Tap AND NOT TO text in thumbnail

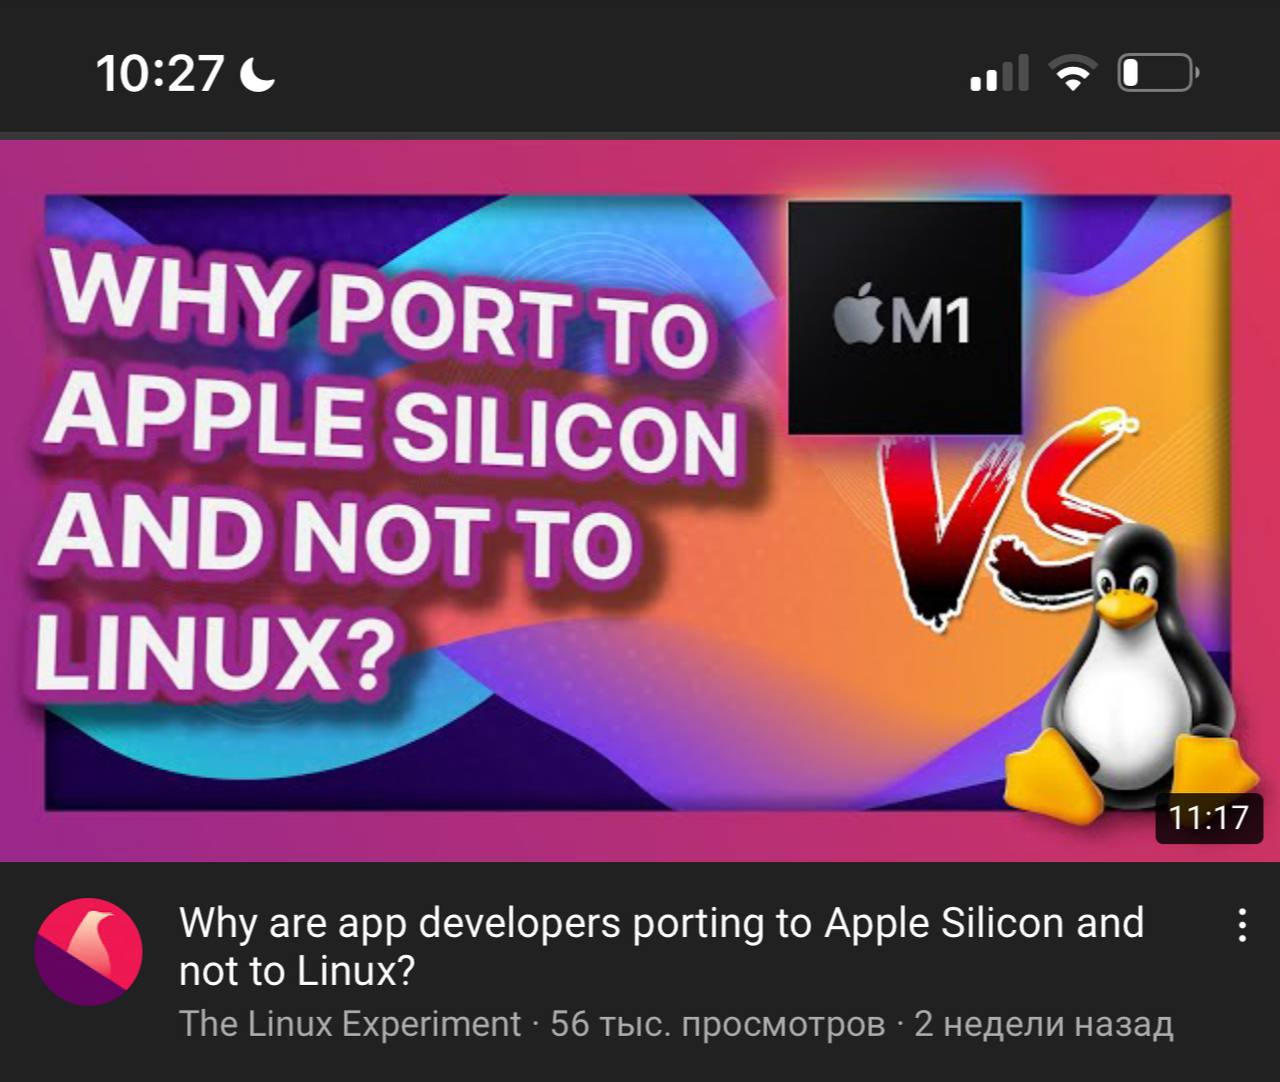(x=336, y=536)
